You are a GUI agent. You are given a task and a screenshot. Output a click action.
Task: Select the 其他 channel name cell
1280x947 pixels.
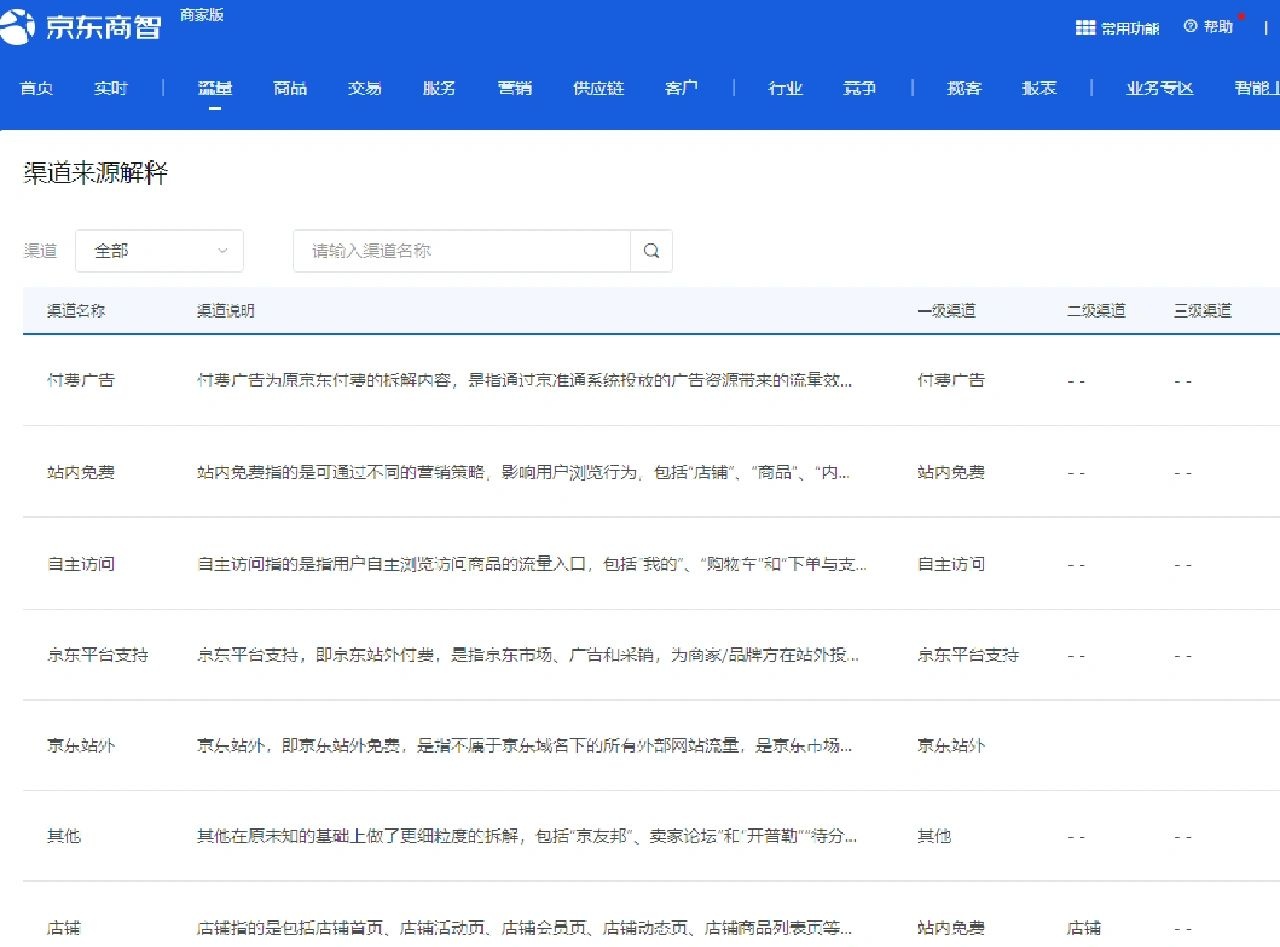pyautogui.click(x=64, y=836)
